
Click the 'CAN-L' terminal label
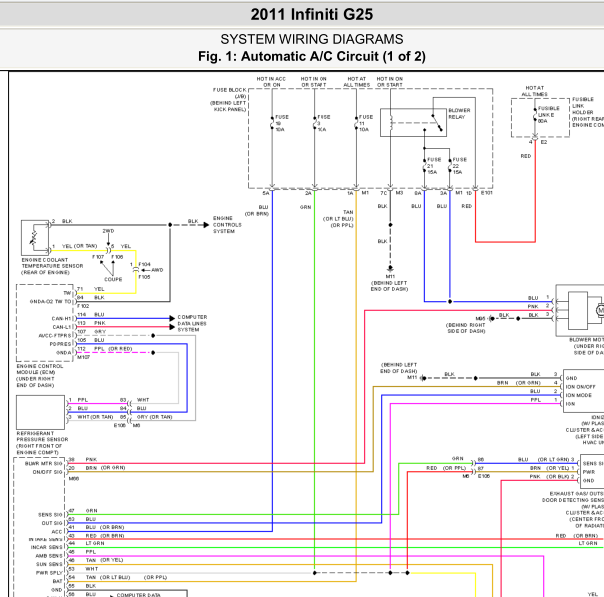[62, 327]
